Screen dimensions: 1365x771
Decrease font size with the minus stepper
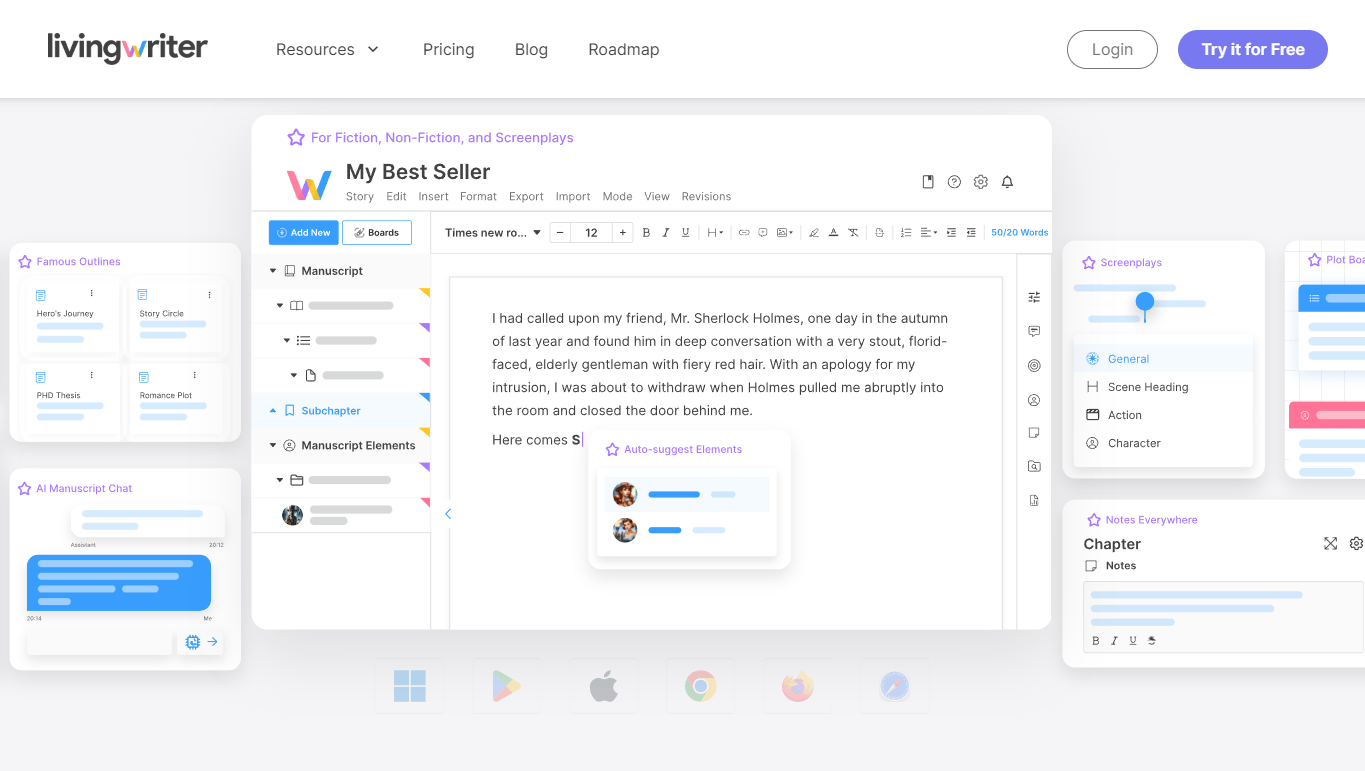click(560, 232)
